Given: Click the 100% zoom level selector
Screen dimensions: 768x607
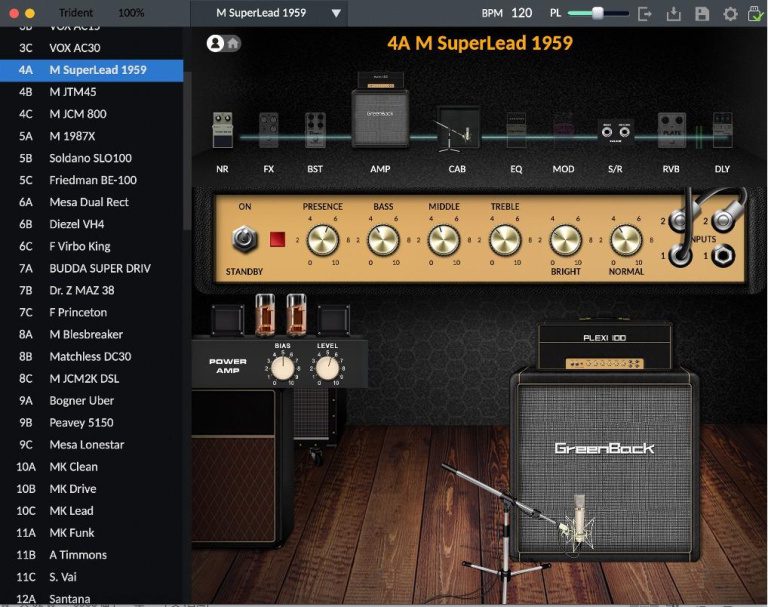Looking at the screenshot, I should 130,13.
